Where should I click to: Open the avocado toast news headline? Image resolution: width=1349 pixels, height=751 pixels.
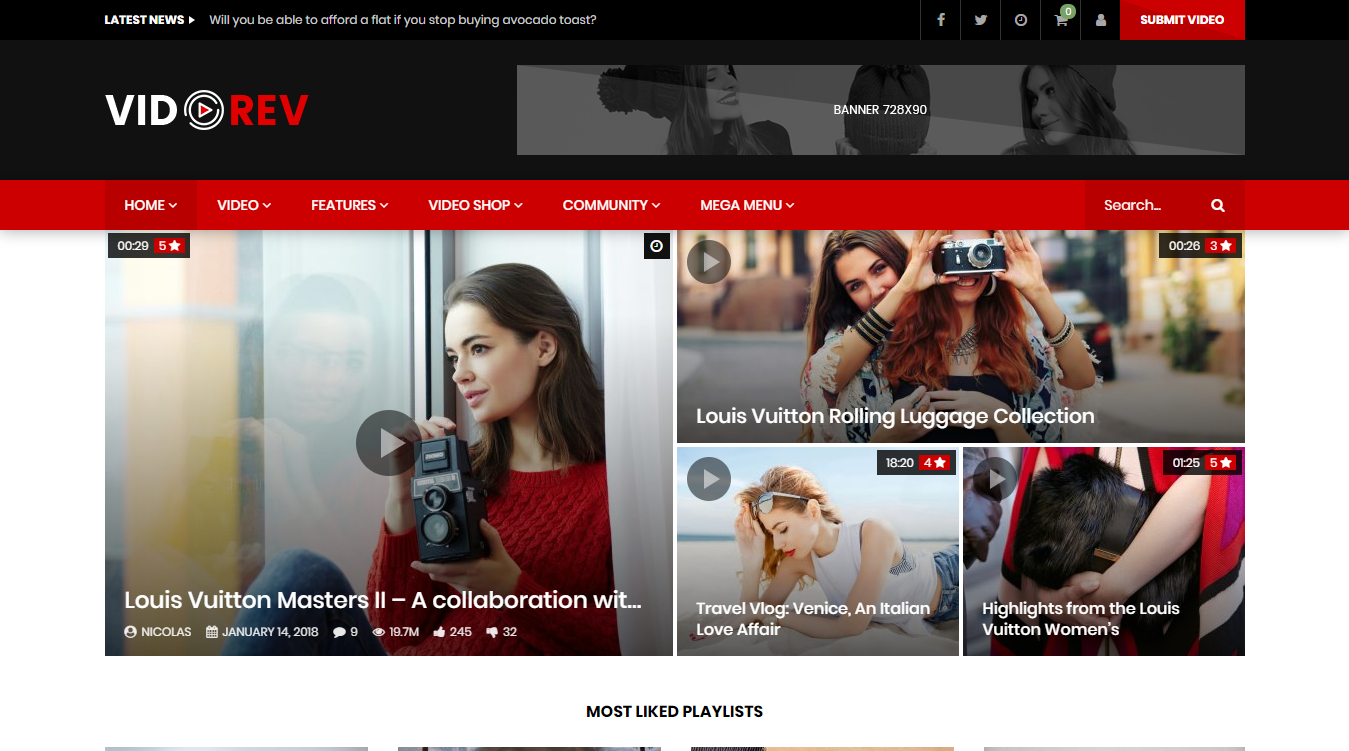pos(403,20)
